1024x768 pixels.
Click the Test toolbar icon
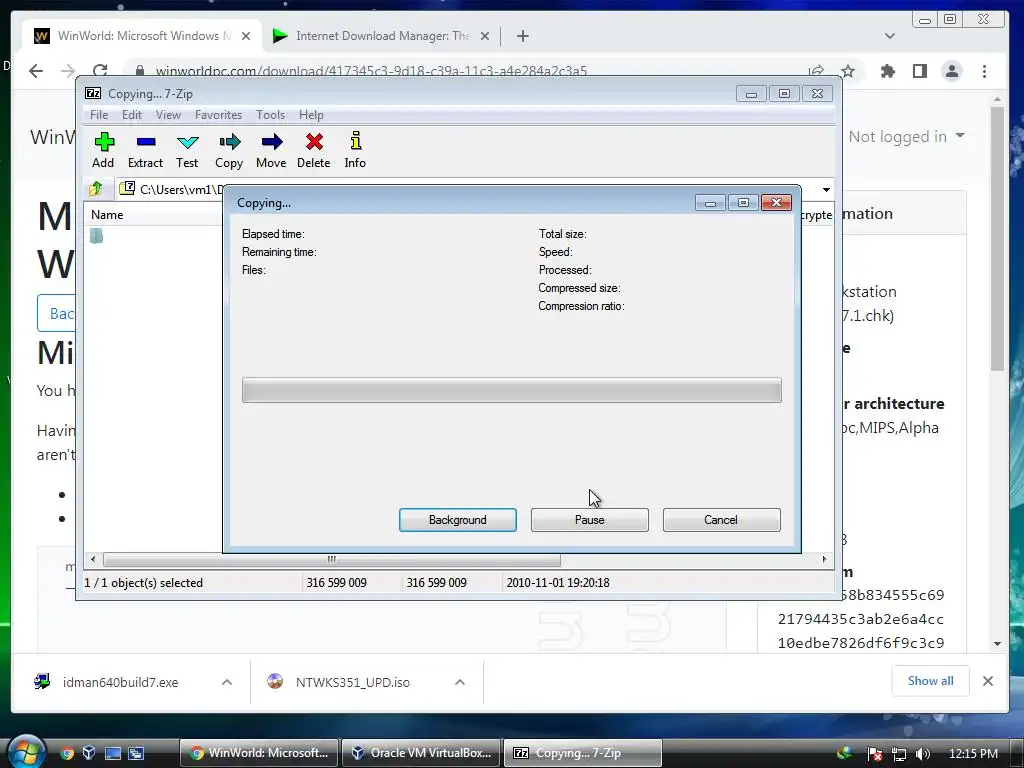click(187, 150)
